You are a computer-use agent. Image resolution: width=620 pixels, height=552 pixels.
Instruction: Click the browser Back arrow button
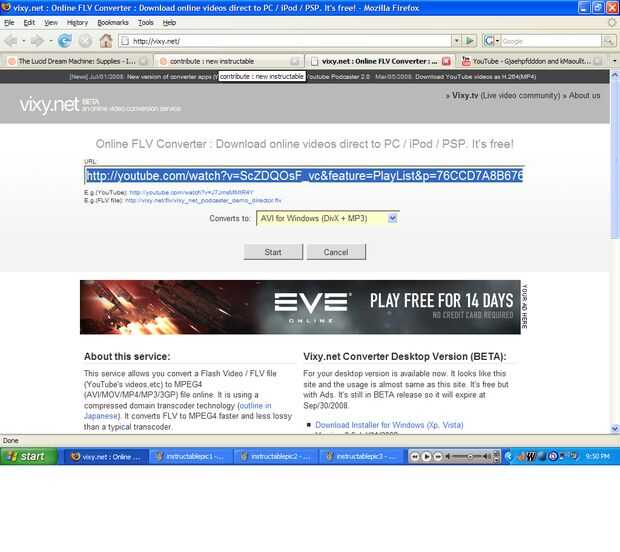11,41
